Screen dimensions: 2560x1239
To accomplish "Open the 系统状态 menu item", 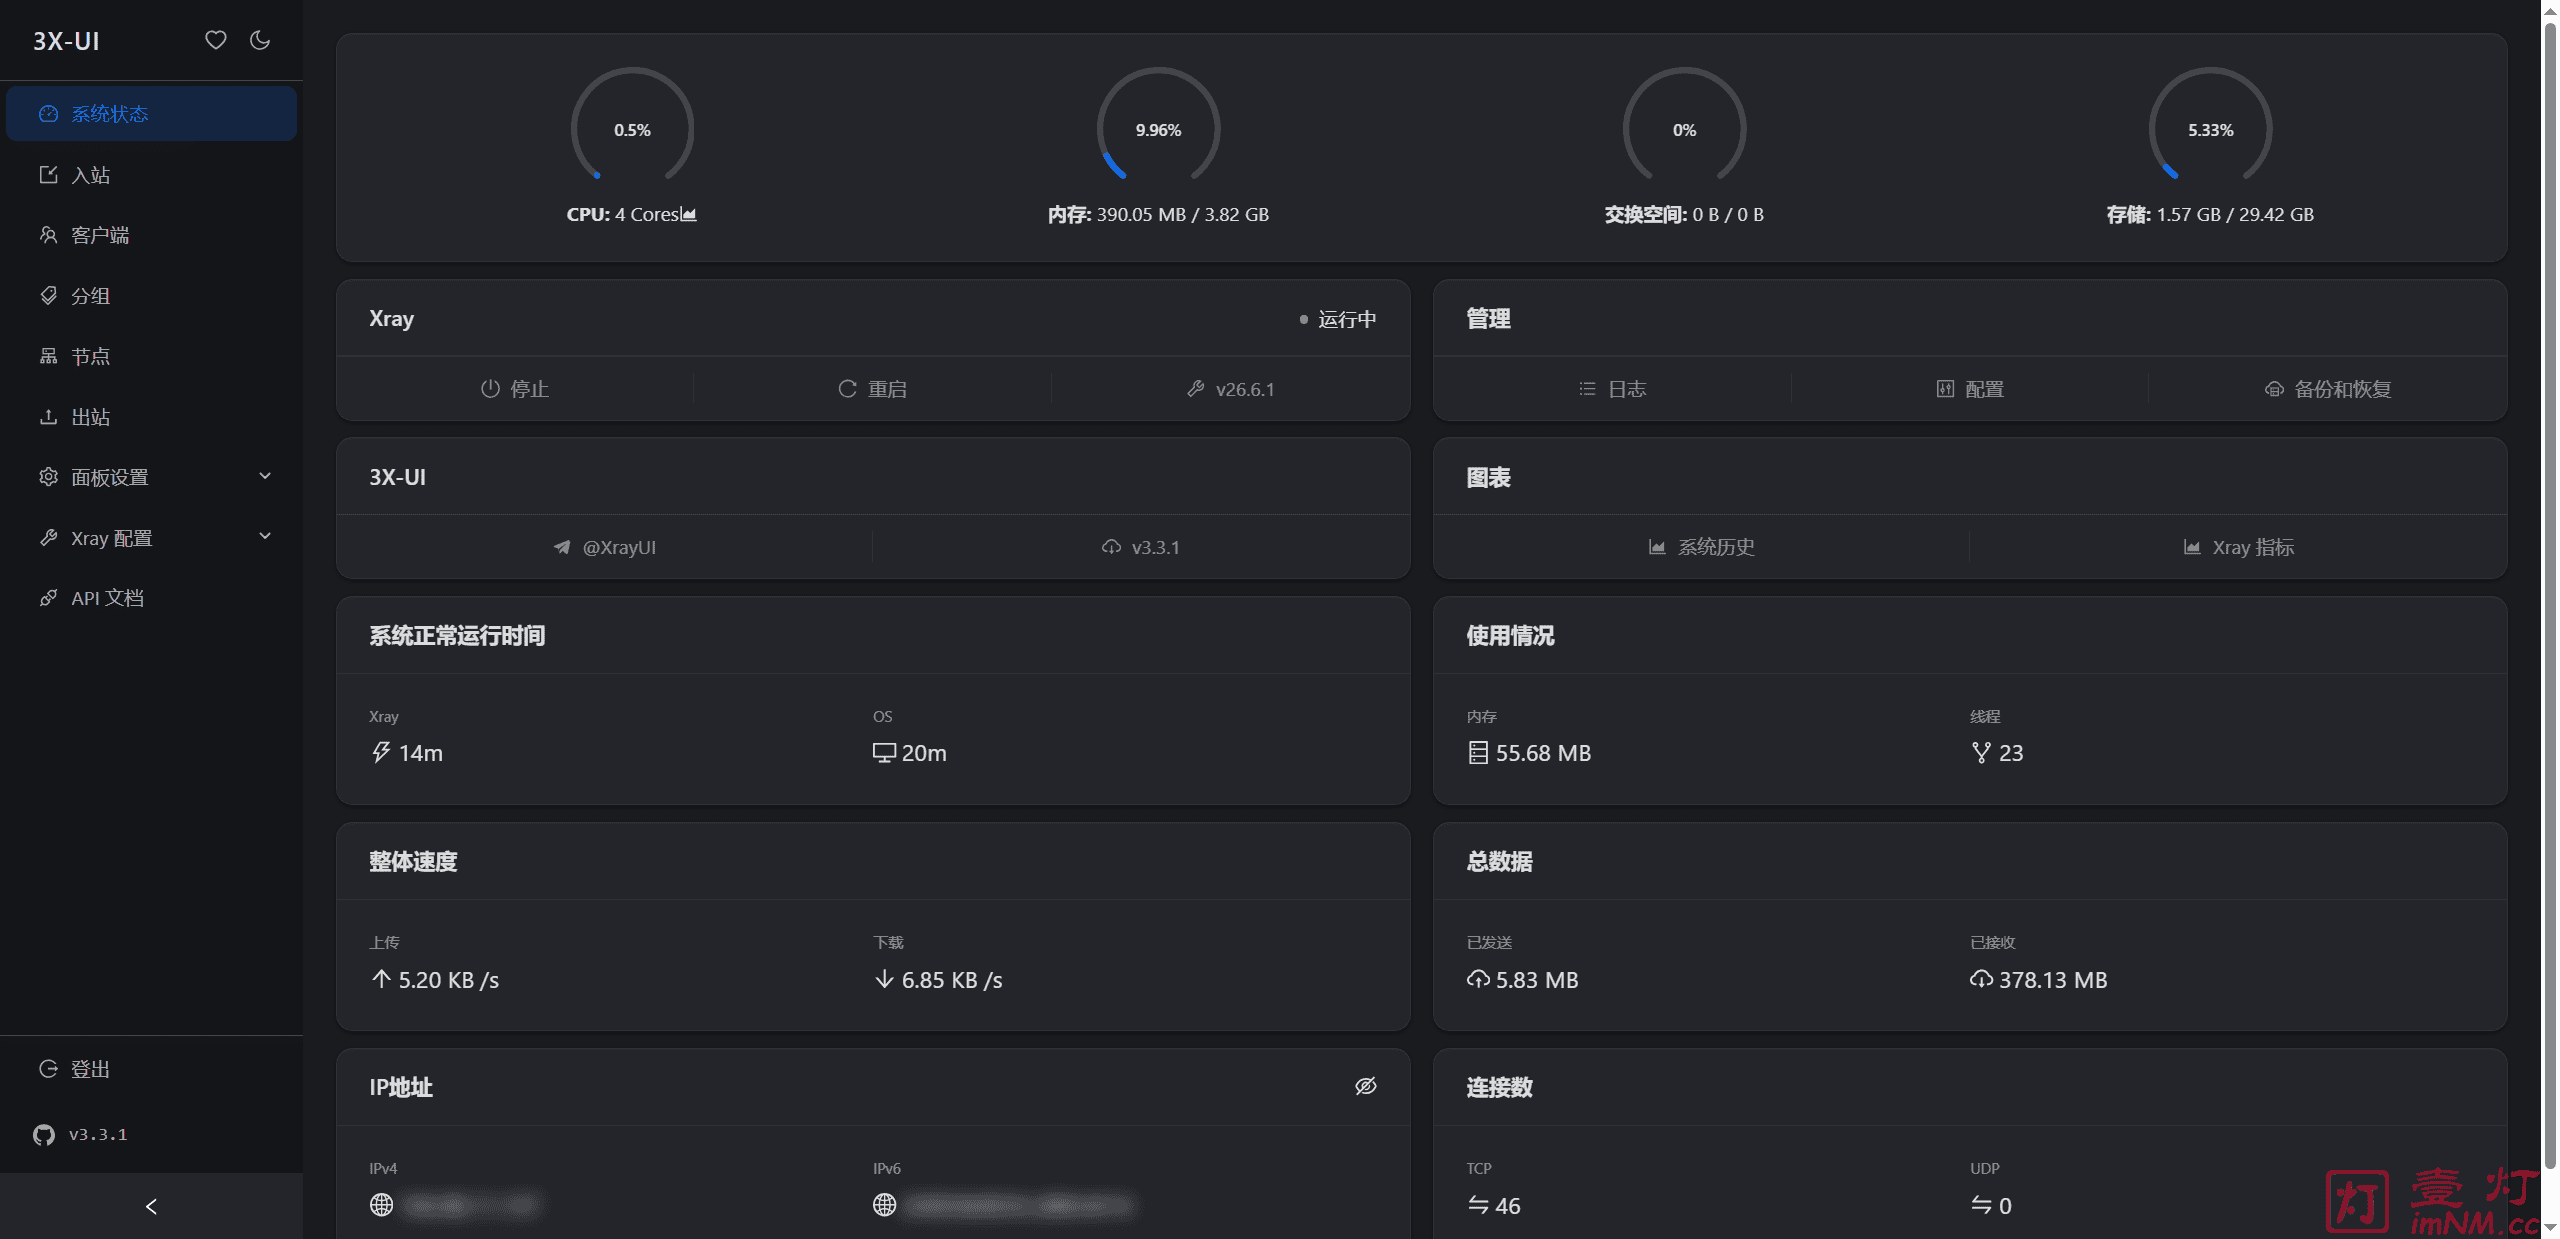I will coord(151,113).
